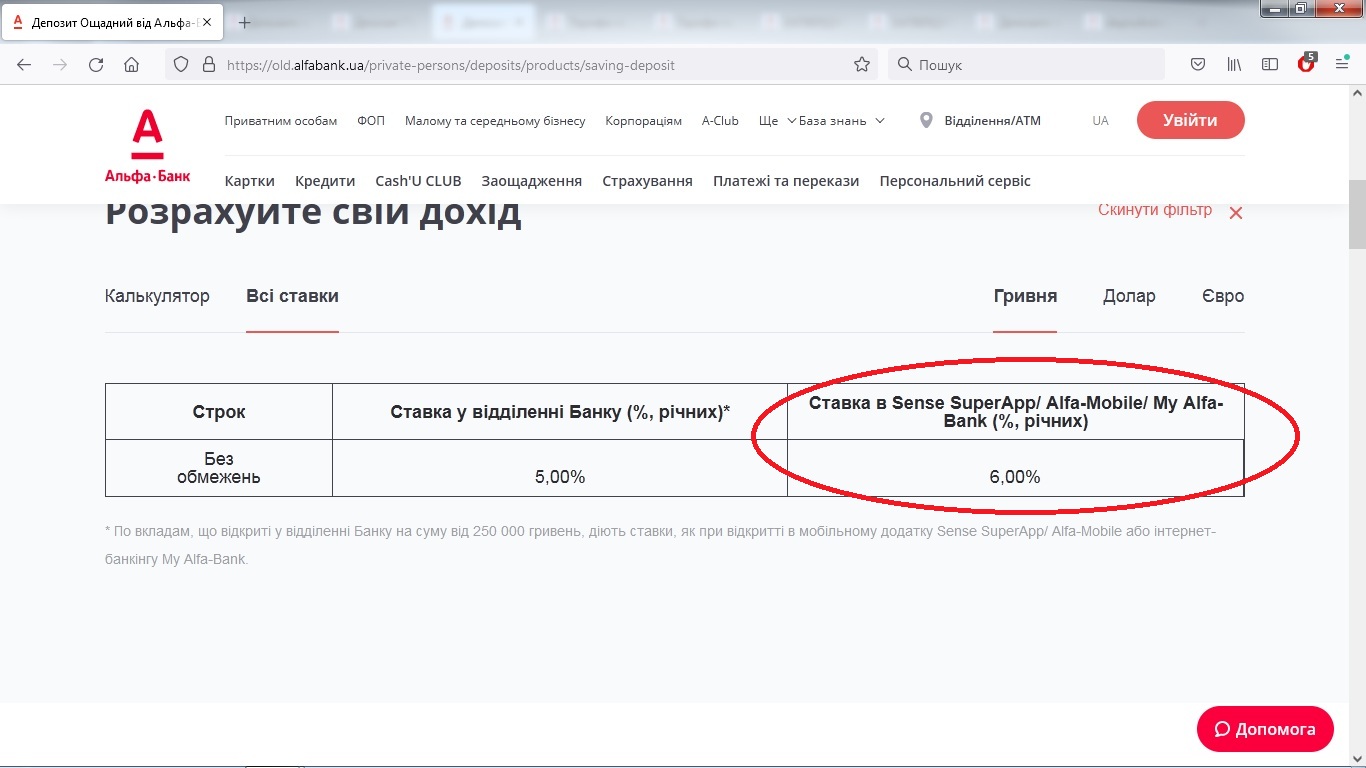Screen dimensions: 1366x768
Task: Click in the address bar URL
Action: coord(450,65)
